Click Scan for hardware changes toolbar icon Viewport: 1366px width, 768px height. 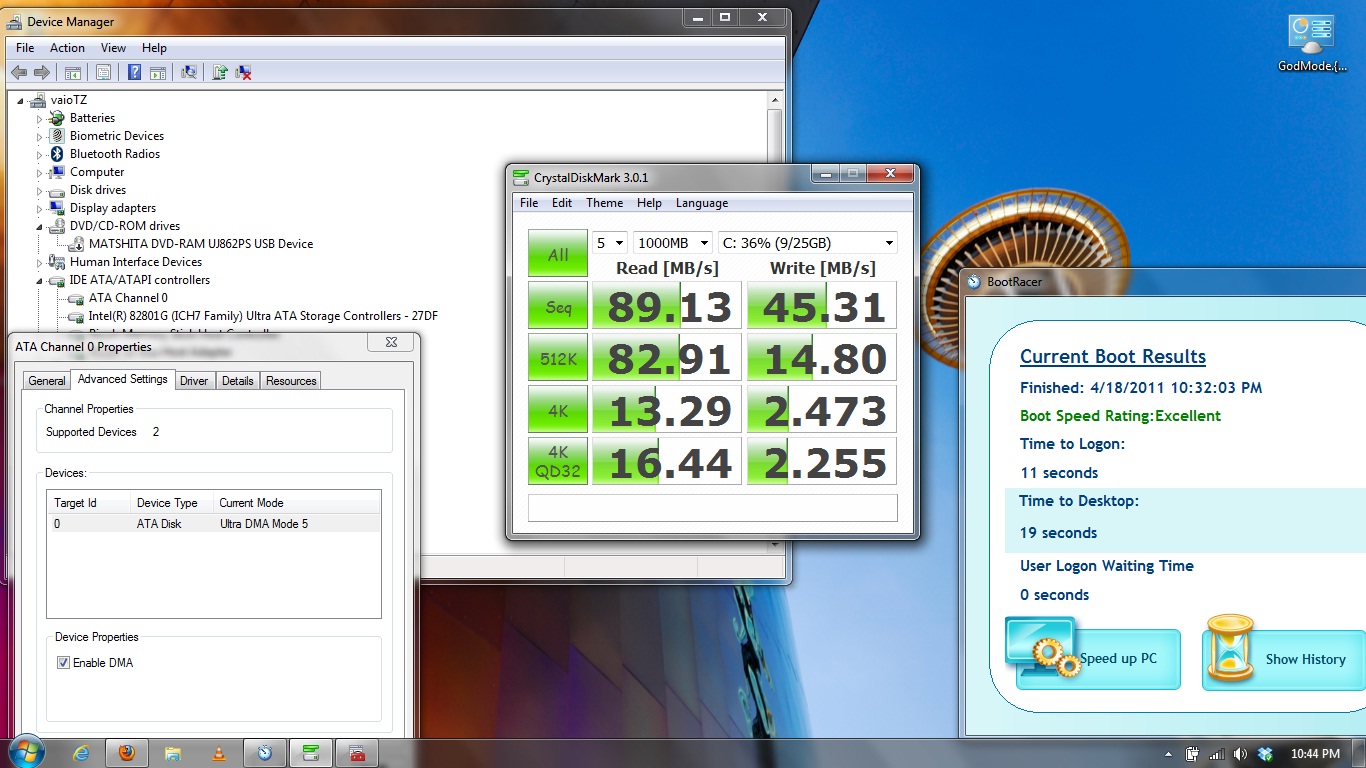click(188, 72)
